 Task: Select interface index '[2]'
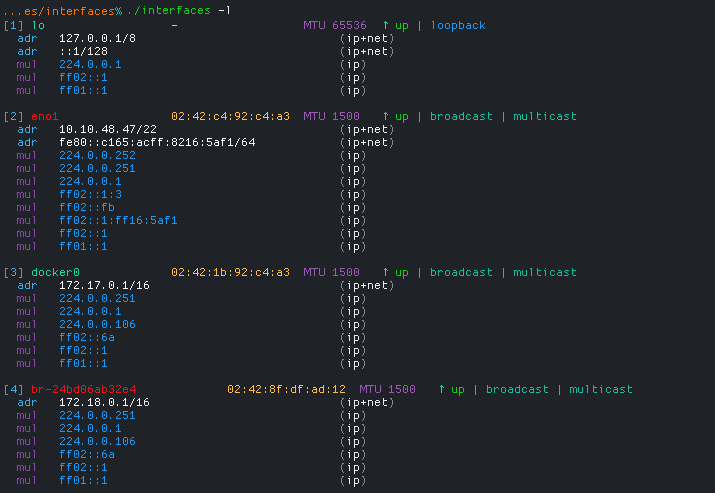coord(13,117)
